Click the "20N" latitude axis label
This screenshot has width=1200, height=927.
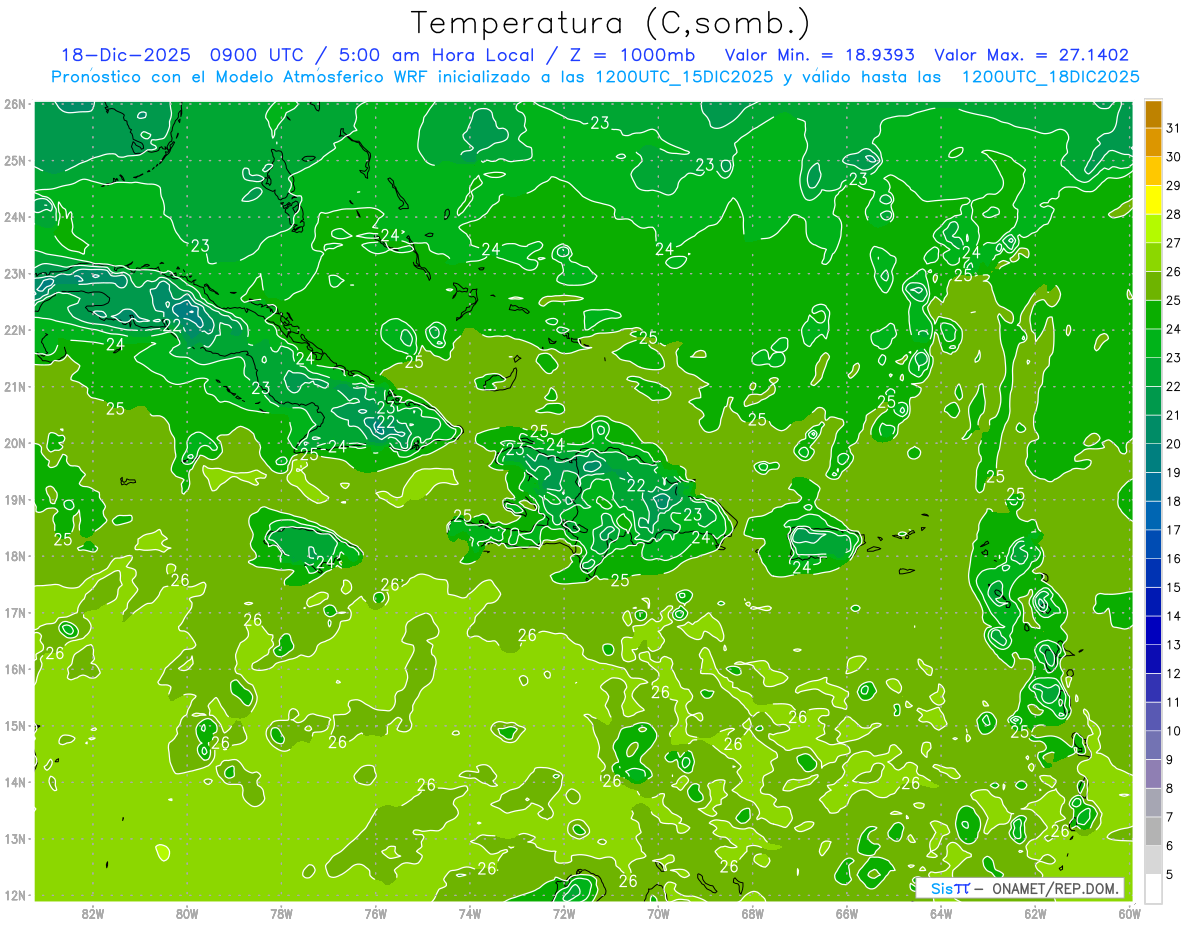click(x=15, y=443)
